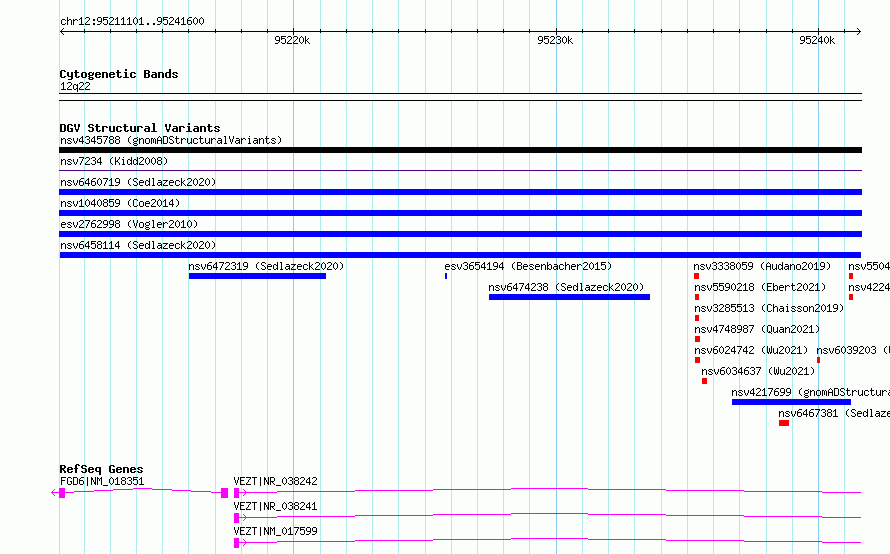Viewport: 890px width, 554px height.
Task: Open the Cytogenetic Bands track heading
Action: [x=119, y=74]
